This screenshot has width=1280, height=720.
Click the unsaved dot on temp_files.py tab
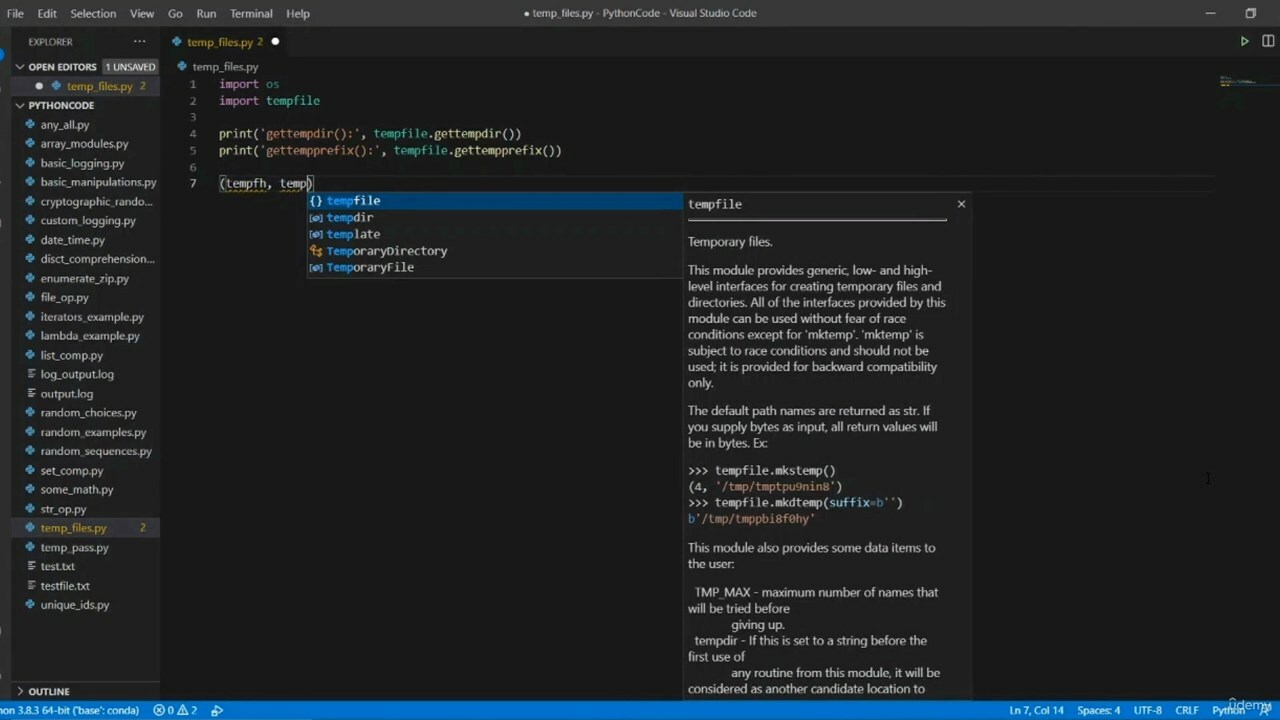[x=275, y=42]
